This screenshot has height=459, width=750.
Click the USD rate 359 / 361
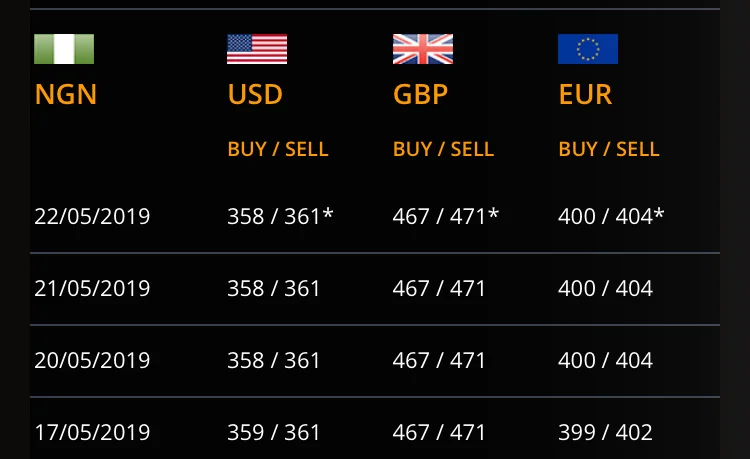[274, 433]
